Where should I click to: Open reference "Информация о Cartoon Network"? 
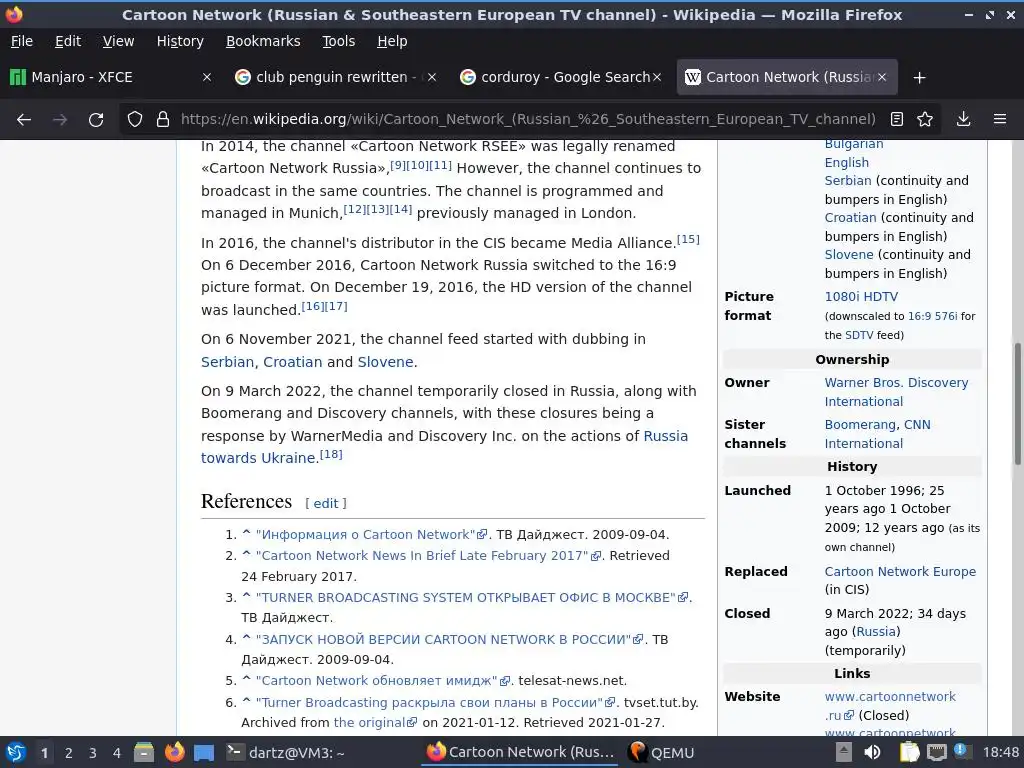pos(371,534)
